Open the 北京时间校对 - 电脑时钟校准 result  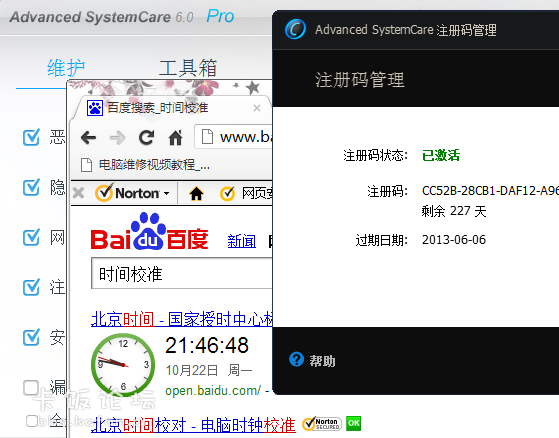click(193, 425)
